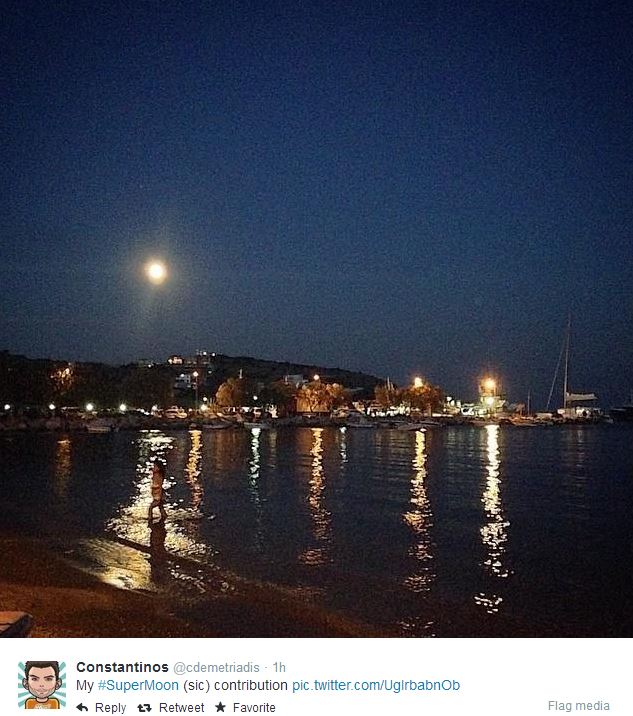Open the #SuperMoon hashtag
The height and width of the screenshot is (716, 633).
[x=138, y=685]
